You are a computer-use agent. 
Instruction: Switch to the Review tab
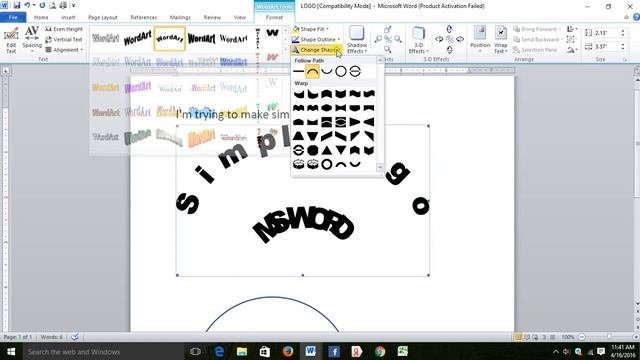pos(212,18)
